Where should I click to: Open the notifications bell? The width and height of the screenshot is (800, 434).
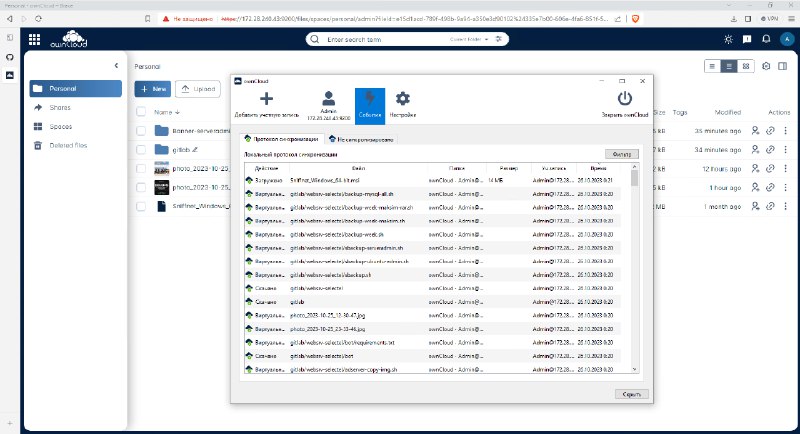(766, 39)
